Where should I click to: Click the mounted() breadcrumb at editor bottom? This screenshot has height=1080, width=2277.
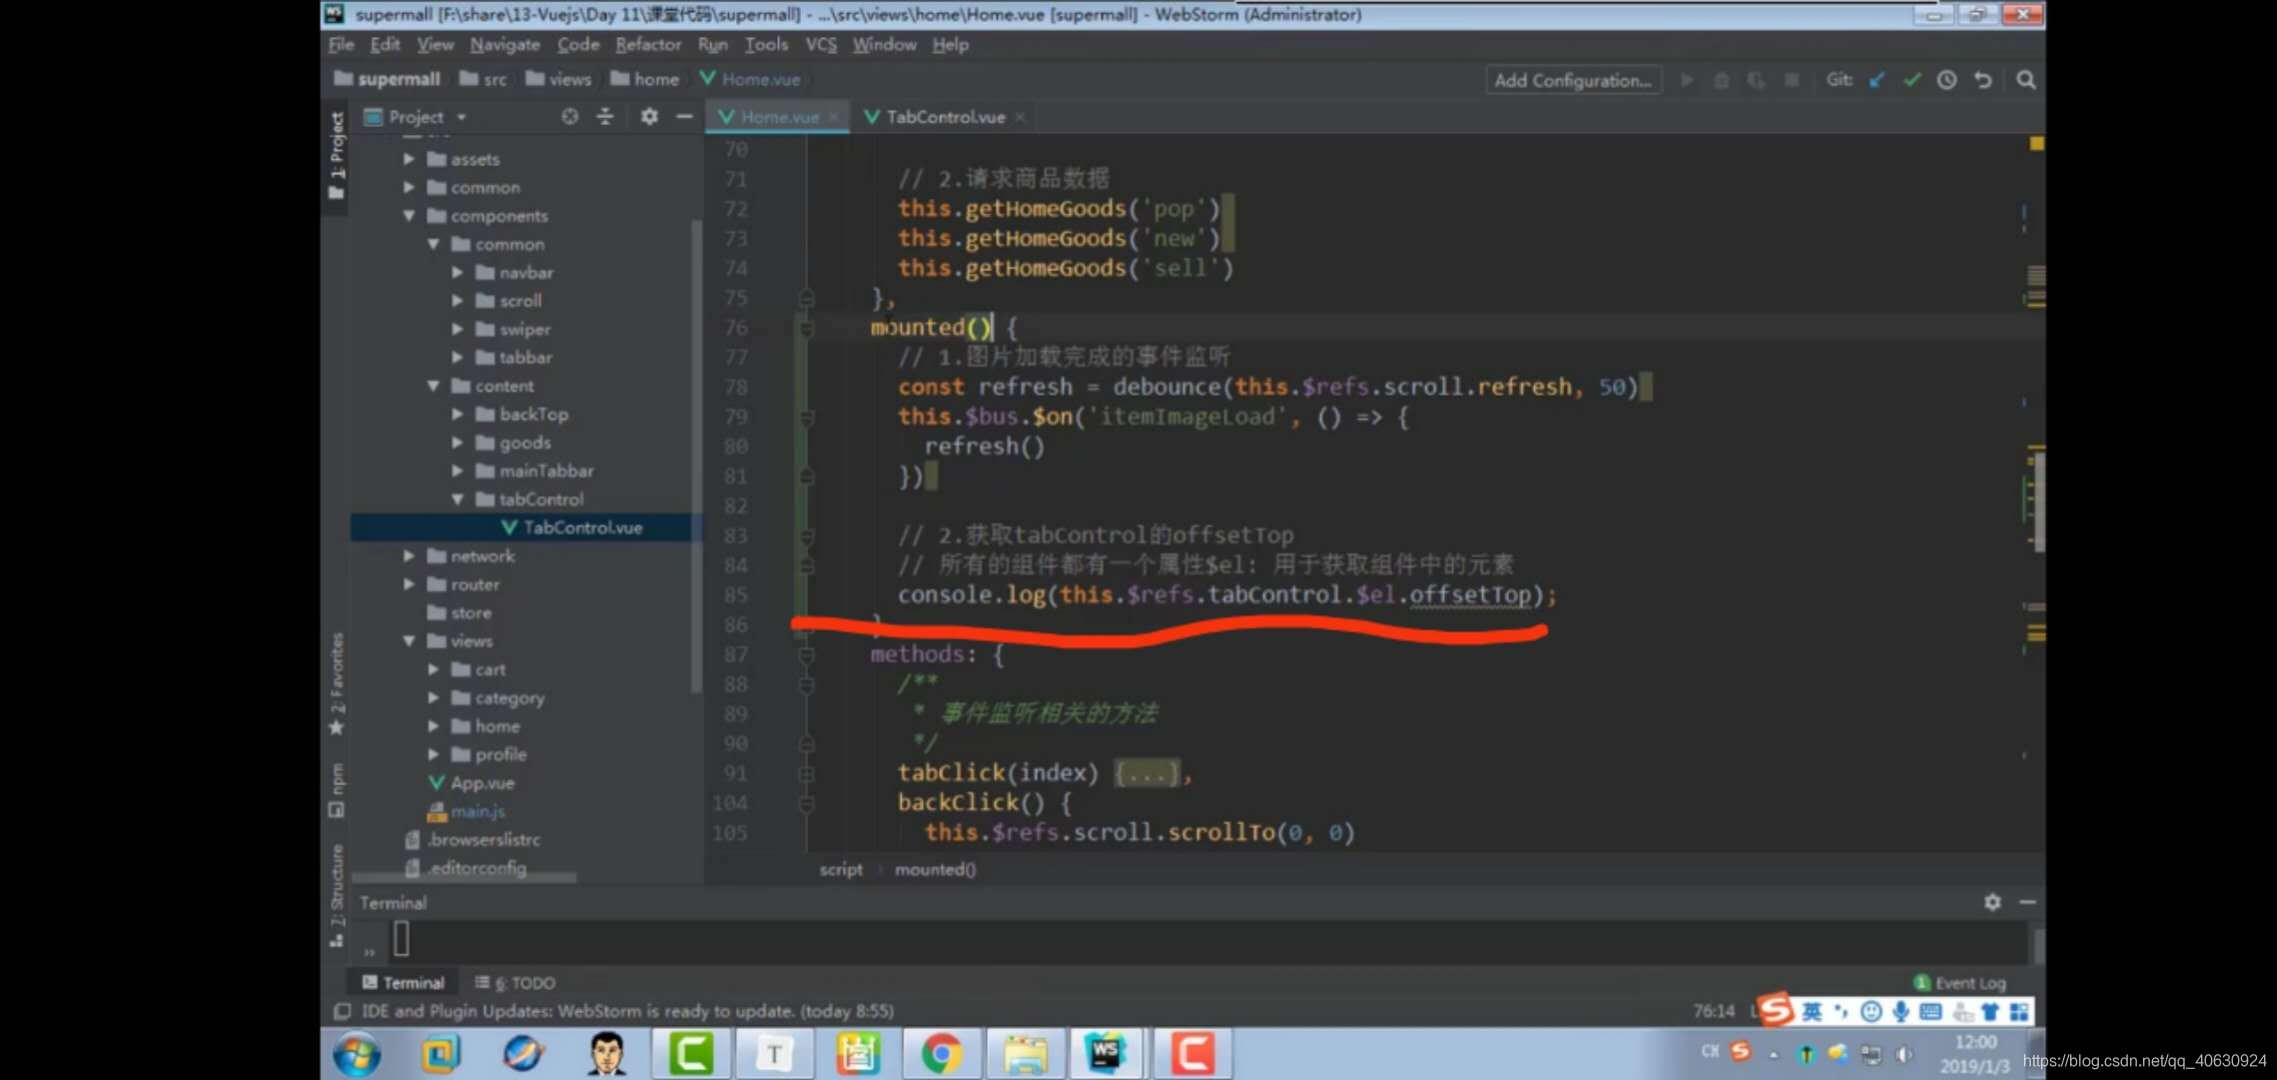pyautogui.click(x=935, y=869)
